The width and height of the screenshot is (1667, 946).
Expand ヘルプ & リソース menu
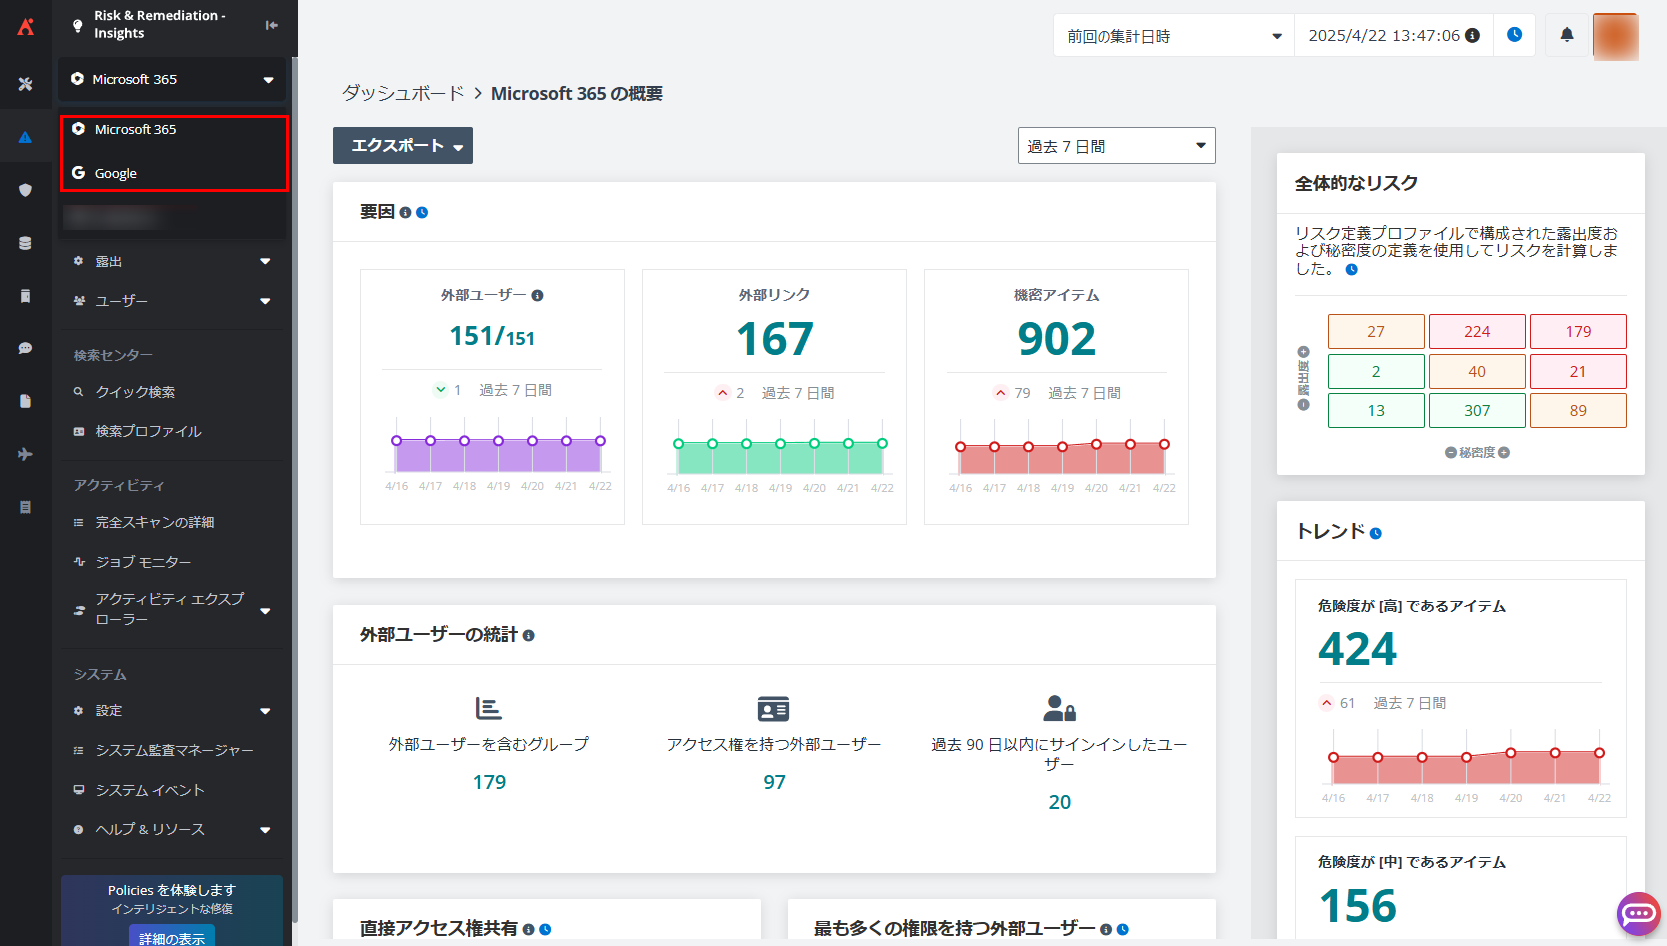pos(172,830)
